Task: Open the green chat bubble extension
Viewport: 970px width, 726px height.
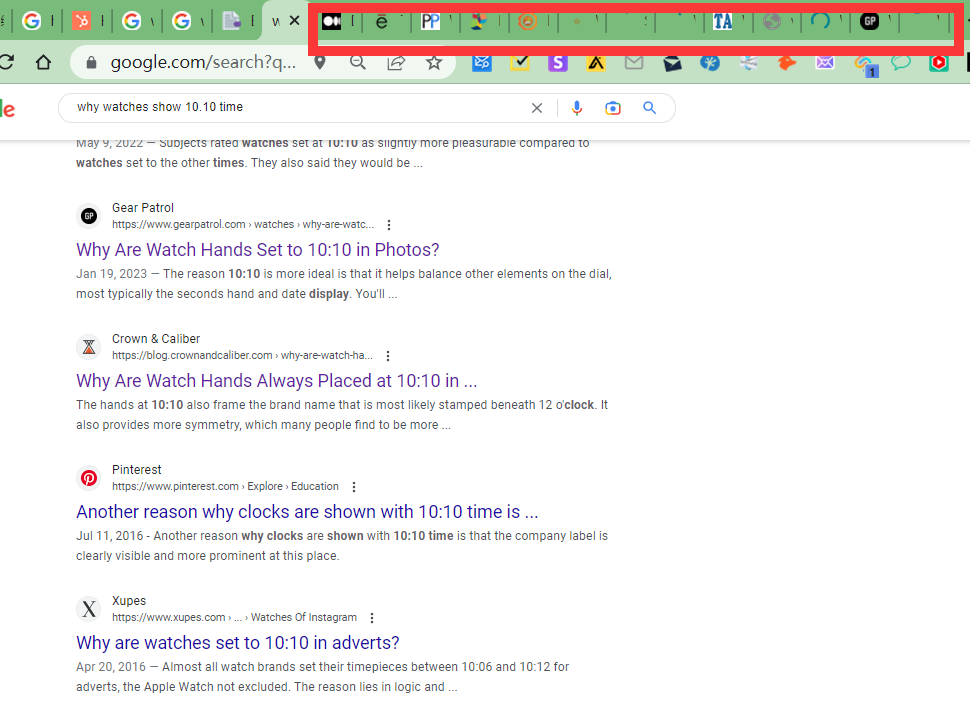Action: [901, 62]
